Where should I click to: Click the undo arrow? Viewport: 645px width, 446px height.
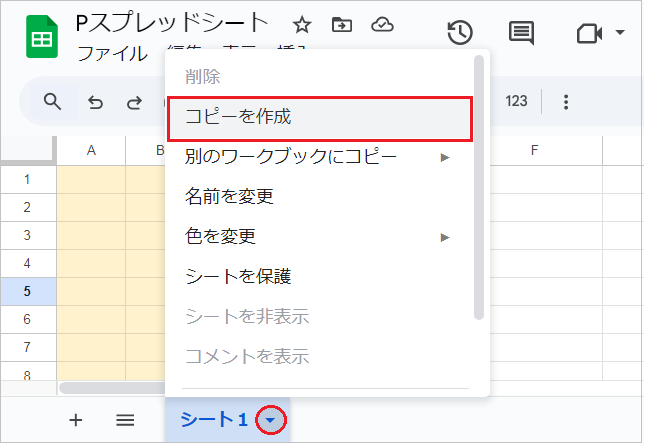point(95,101)
